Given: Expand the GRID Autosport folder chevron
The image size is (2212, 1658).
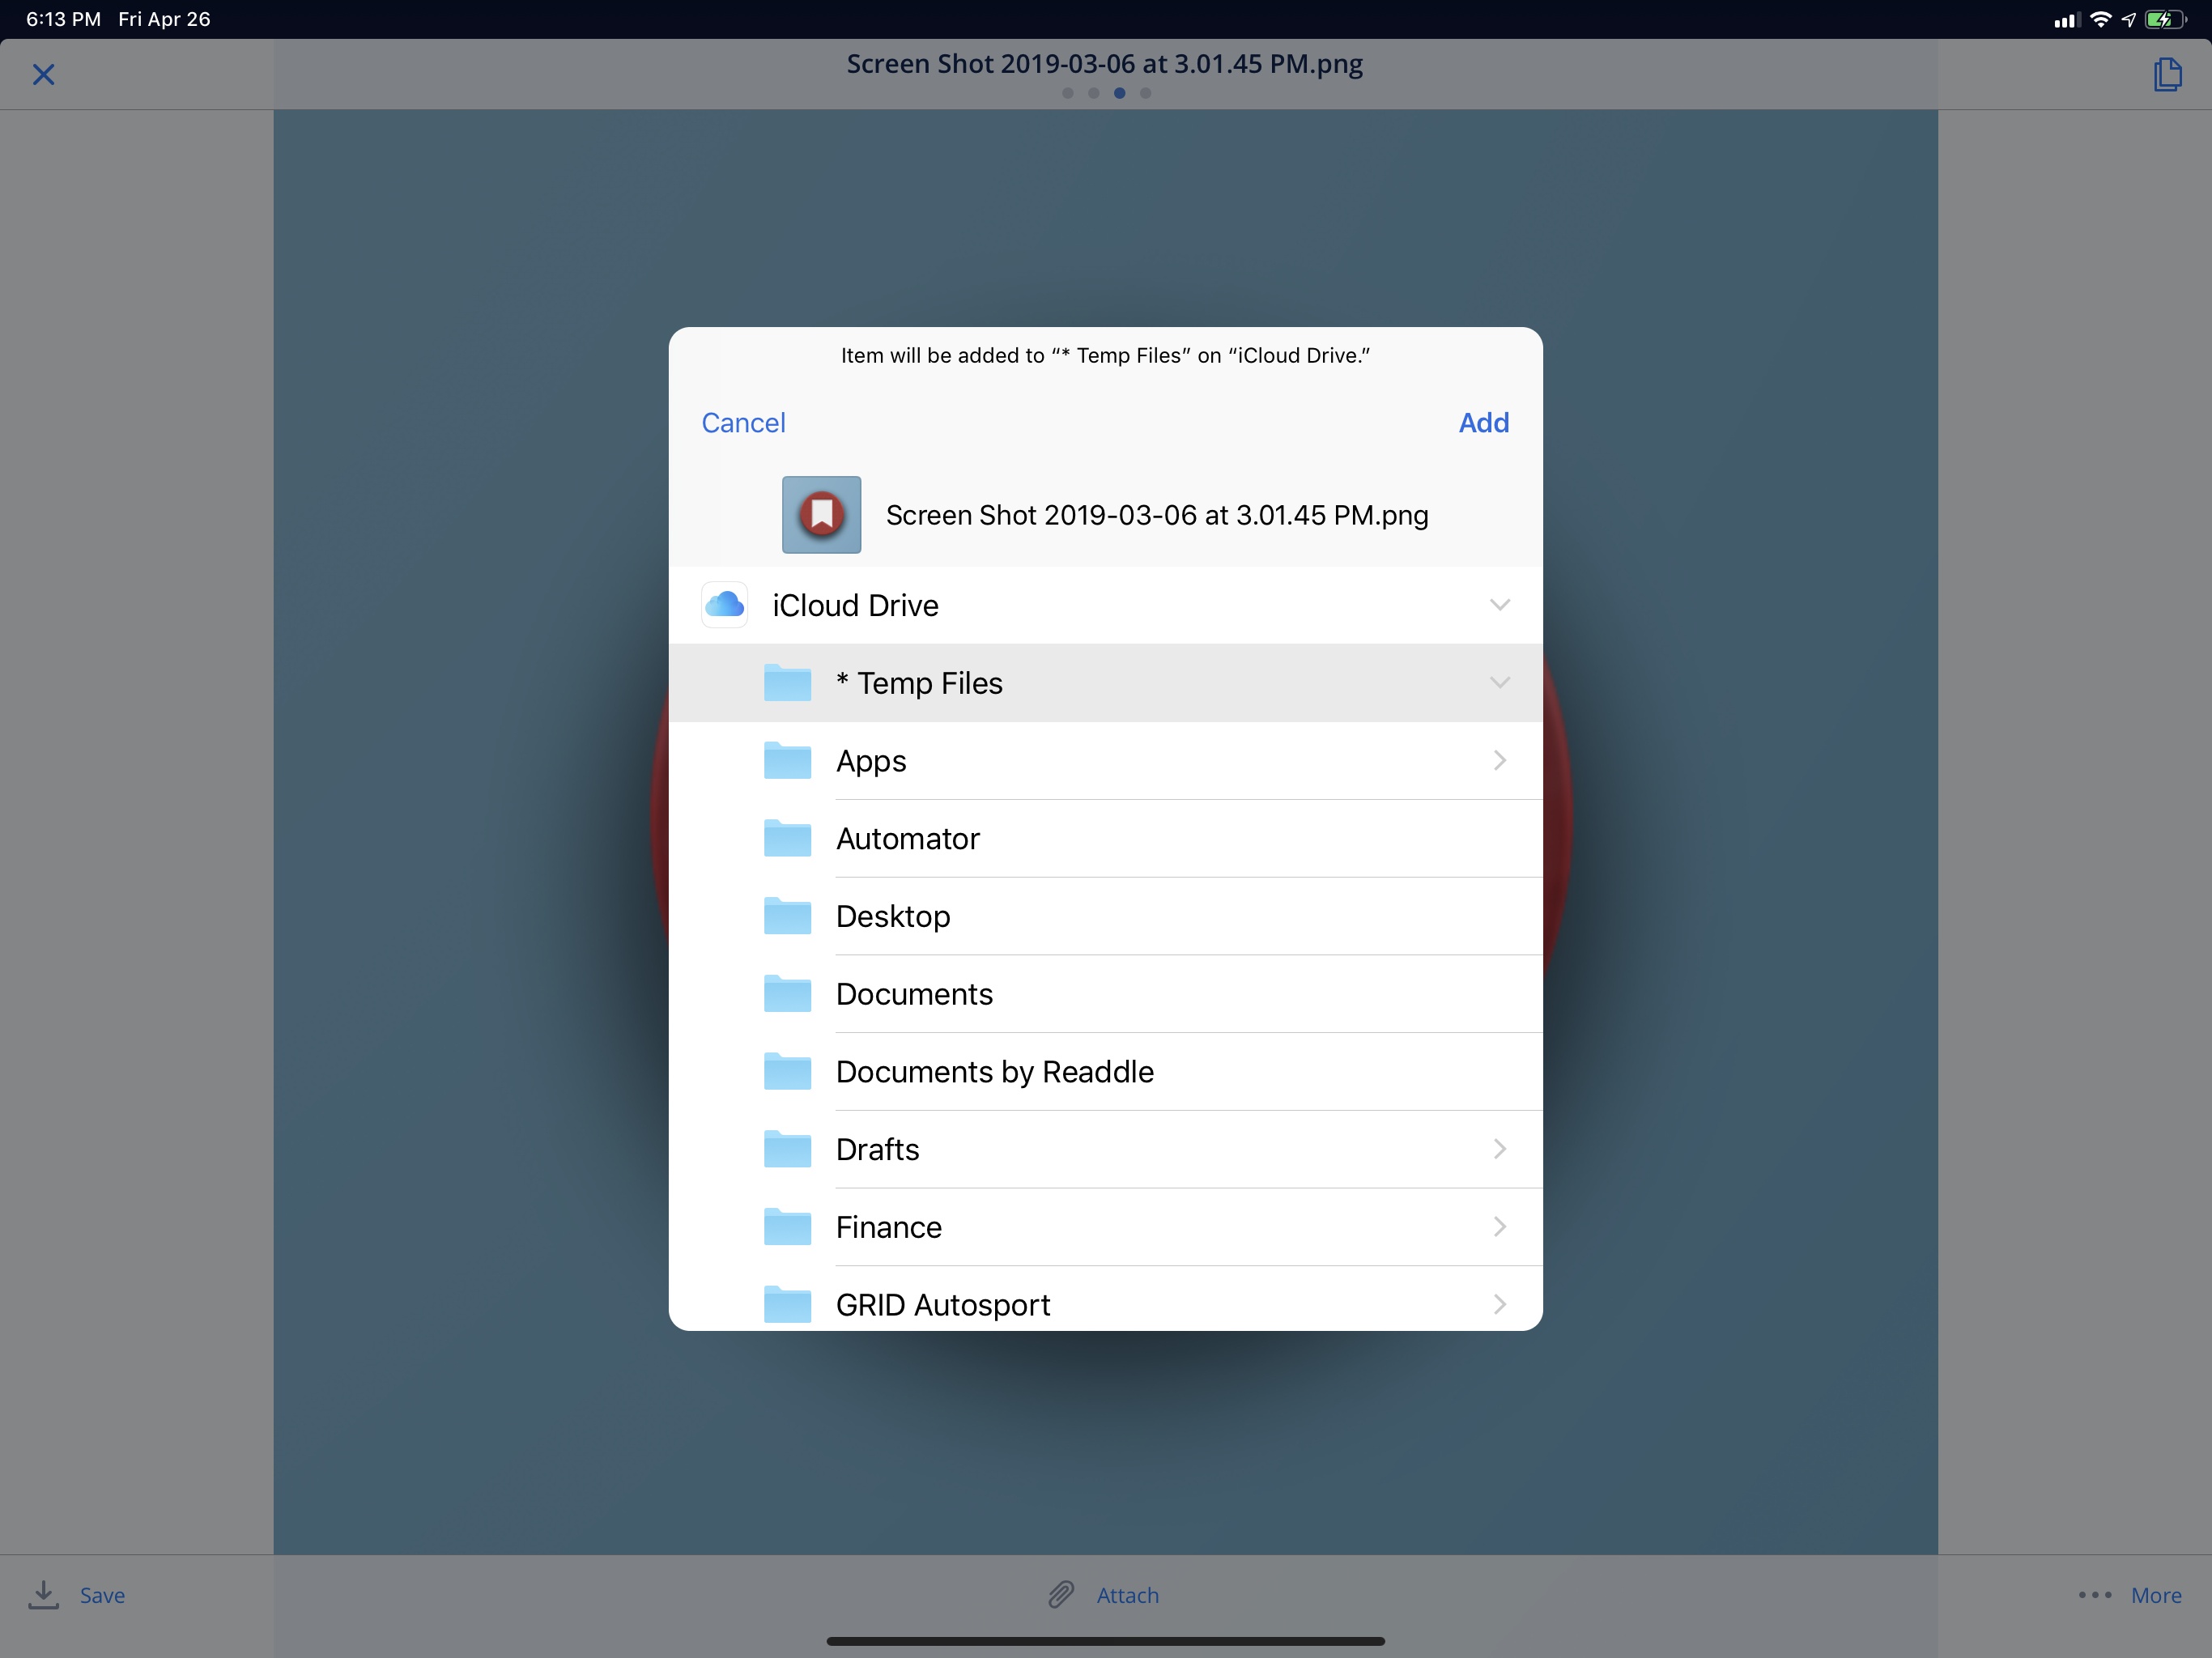Looking at the screenshot, I should [x=1500, y=1304].
